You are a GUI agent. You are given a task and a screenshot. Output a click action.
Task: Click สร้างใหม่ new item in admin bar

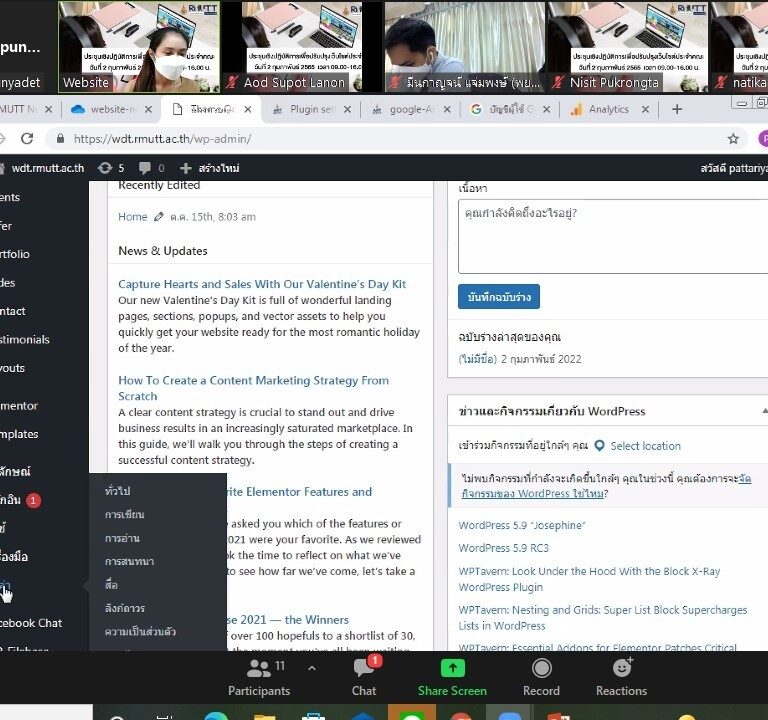pos(218,168)
